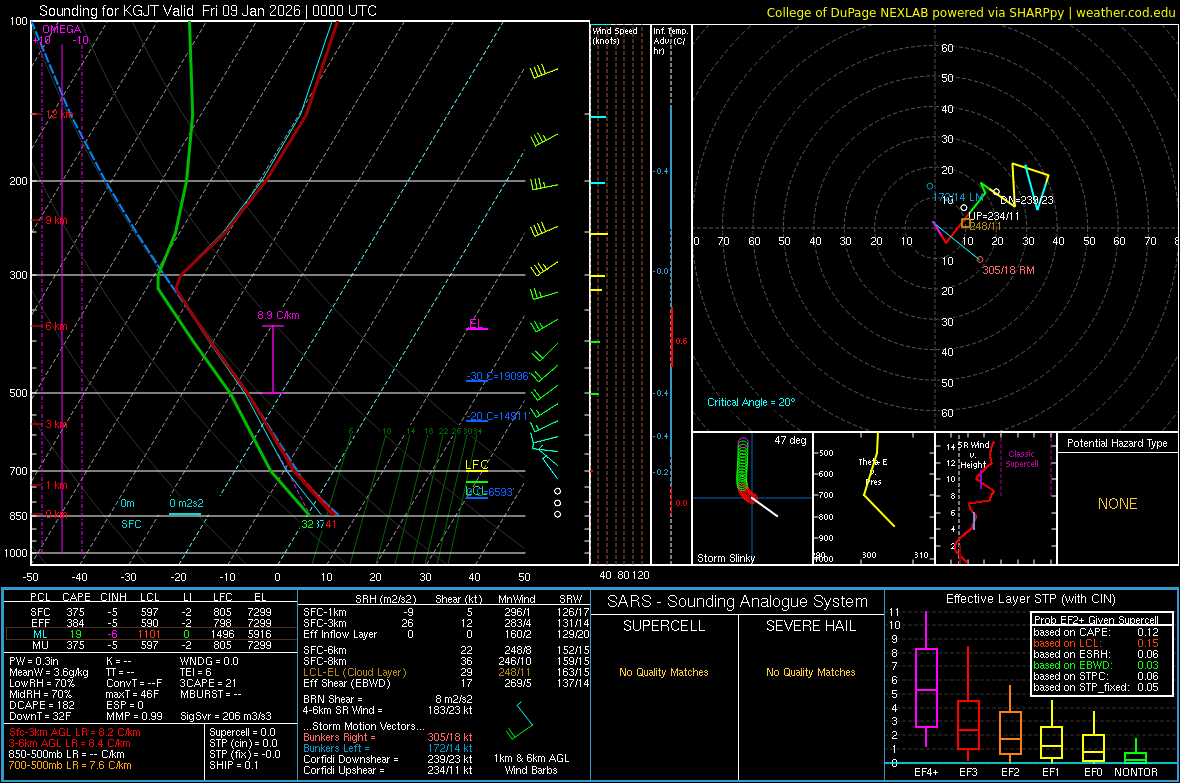This screenshot has height=783, width=1180.
Task: Click the MeanW = 3.6g/kg value
Action: (x=48, y=672)
